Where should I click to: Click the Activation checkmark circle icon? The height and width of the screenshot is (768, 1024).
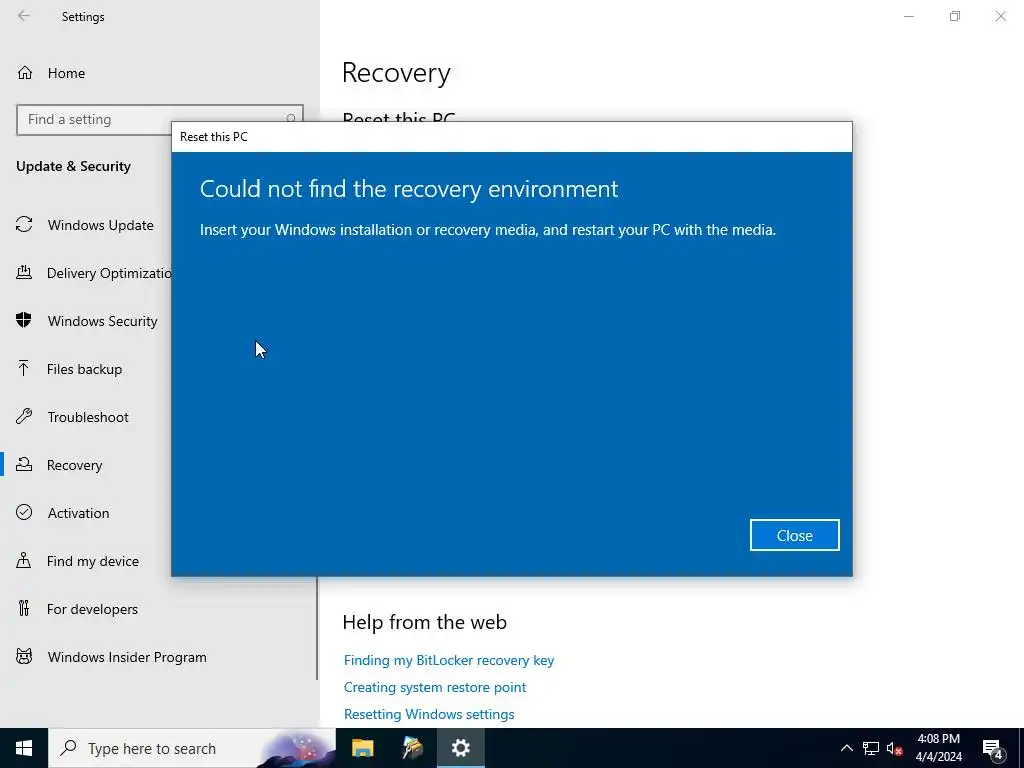coord(24,512)
